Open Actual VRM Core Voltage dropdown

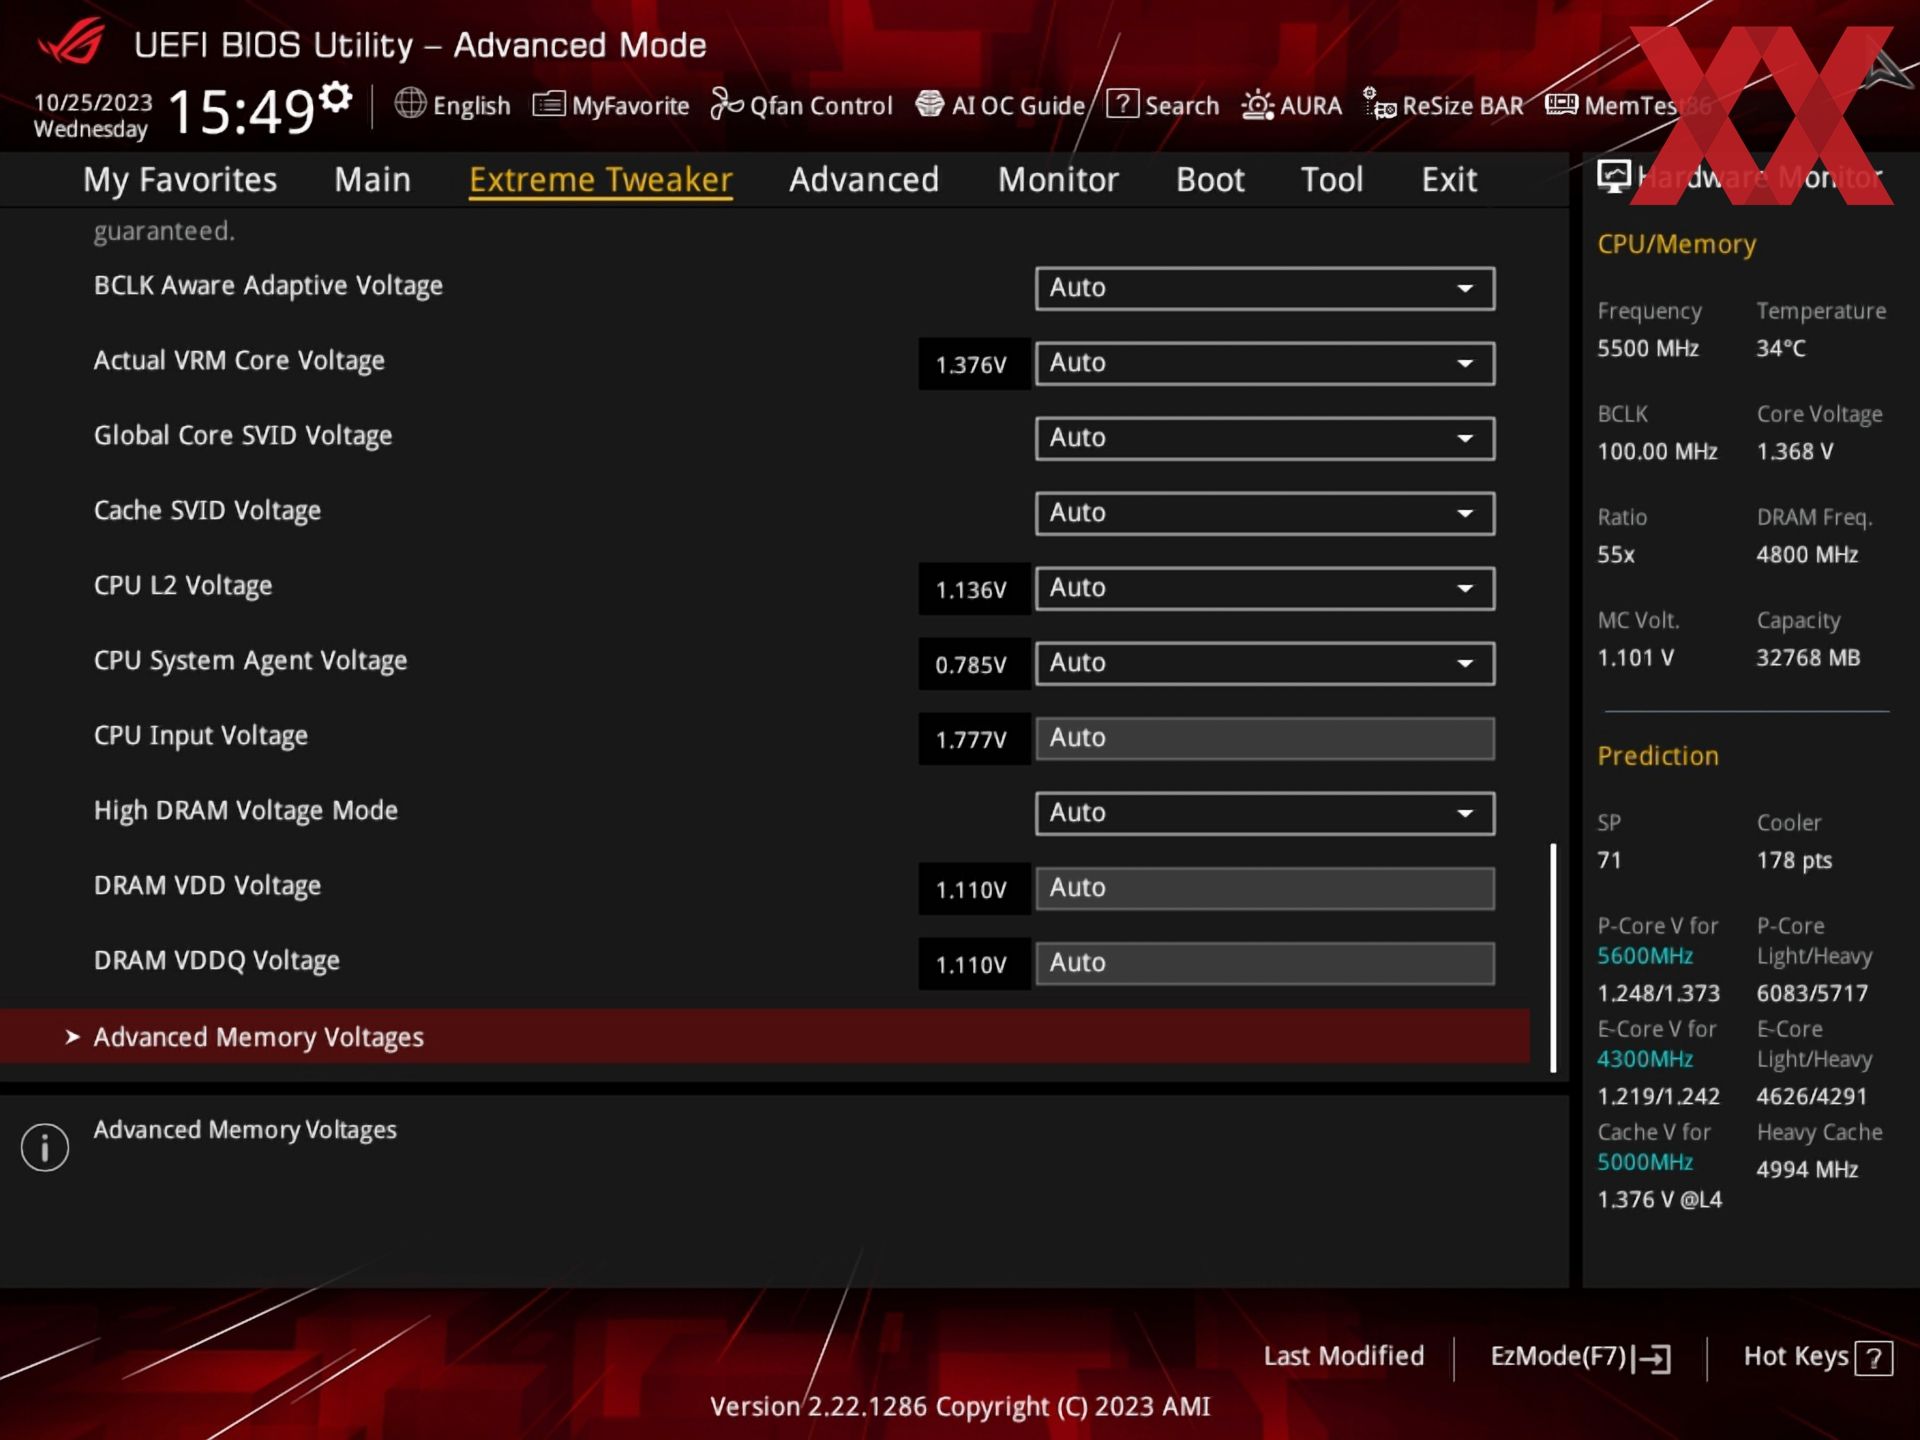tap(1265, 363)
